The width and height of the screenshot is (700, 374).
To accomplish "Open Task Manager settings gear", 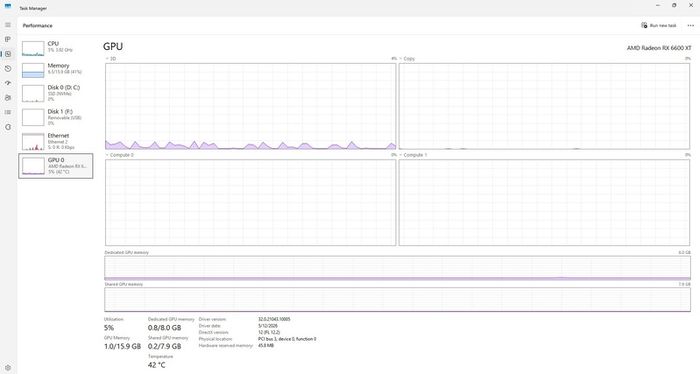I will coord(8,368).
